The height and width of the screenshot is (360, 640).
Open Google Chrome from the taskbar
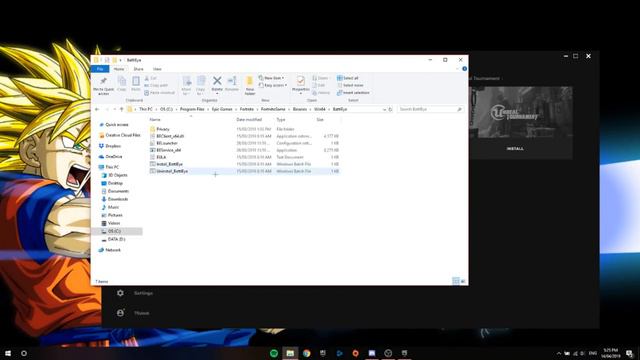pyautogui.click(x=307, y=353)
